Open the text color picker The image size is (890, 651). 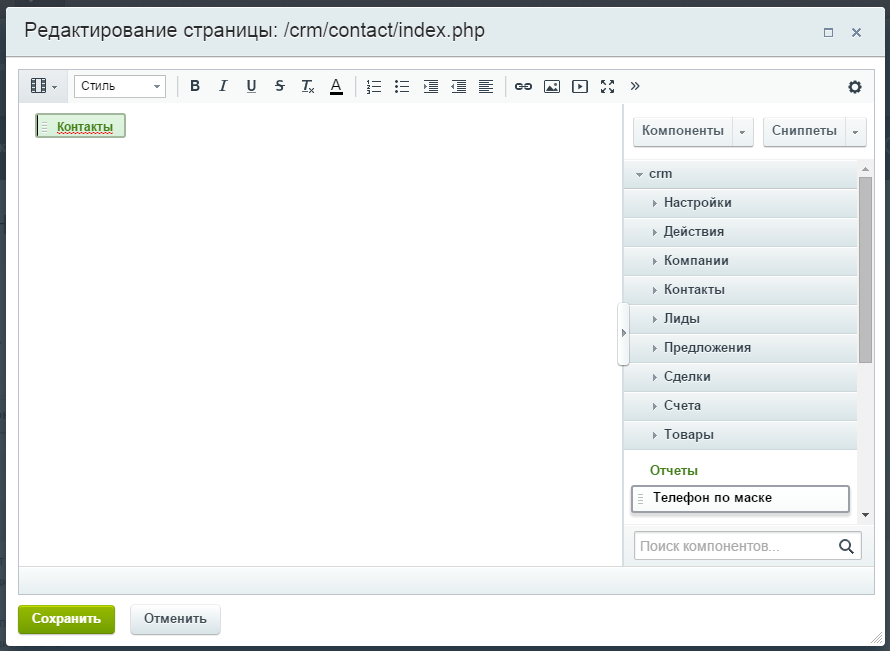(x=336, y=87)
